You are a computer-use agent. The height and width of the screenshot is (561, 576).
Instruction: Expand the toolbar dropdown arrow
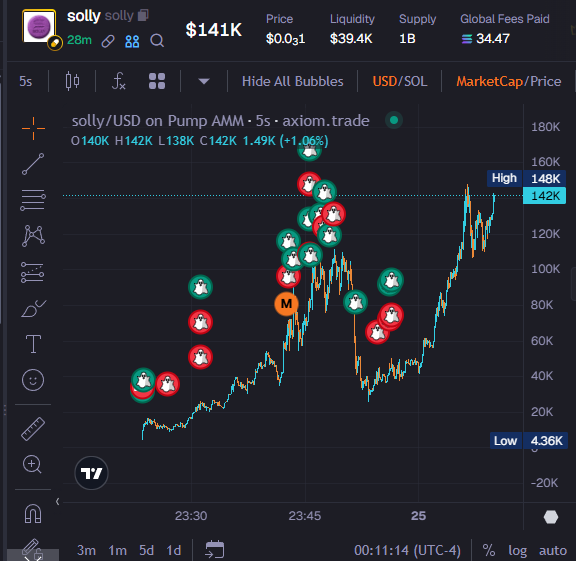point(204,81)
